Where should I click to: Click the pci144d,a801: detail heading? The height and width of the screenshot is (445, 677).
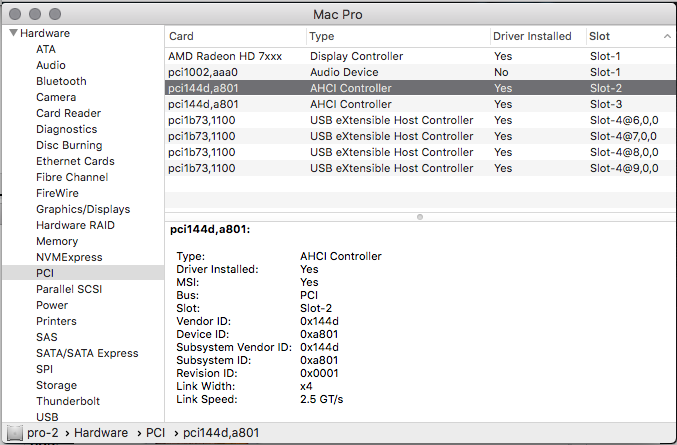point(210,229)
